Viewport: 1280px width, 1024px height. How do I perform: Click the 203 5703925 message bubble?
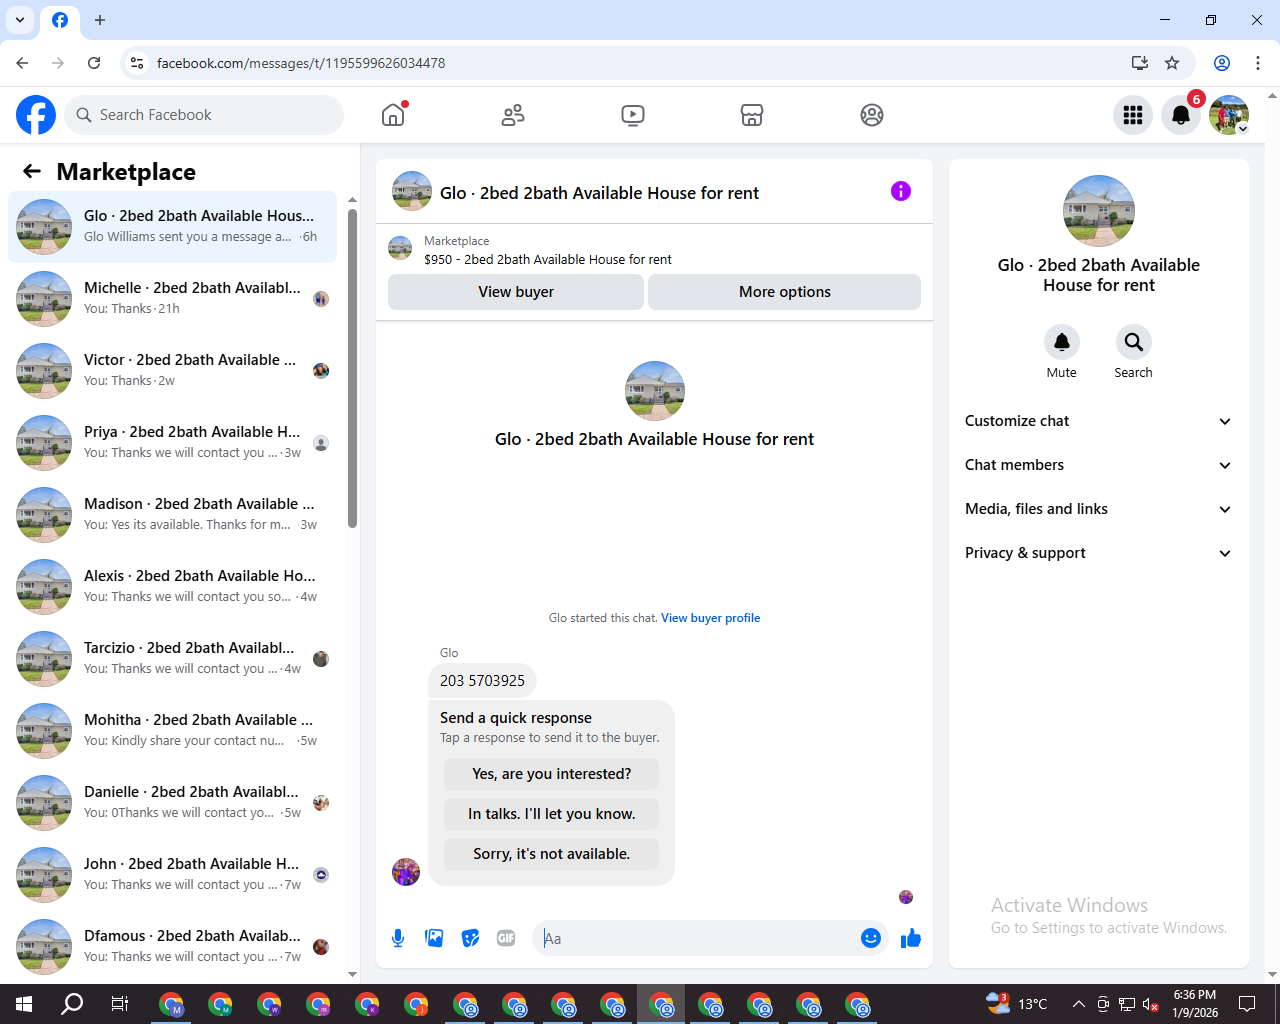click(x=482, y=681)
